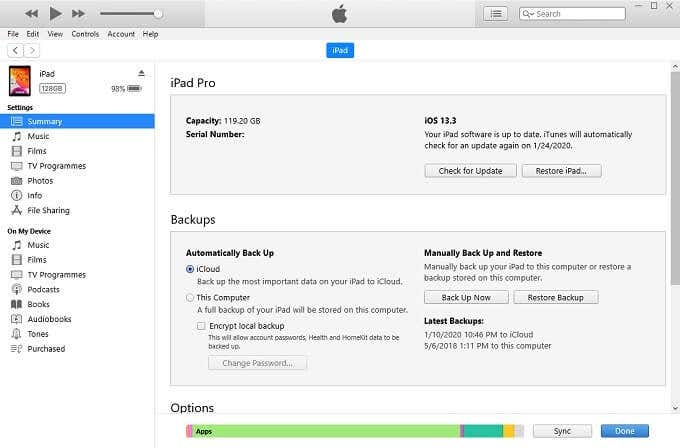Open Info settings
This screenshot has height=448, width=680.
pyautogui.click(x=34, y=195)
